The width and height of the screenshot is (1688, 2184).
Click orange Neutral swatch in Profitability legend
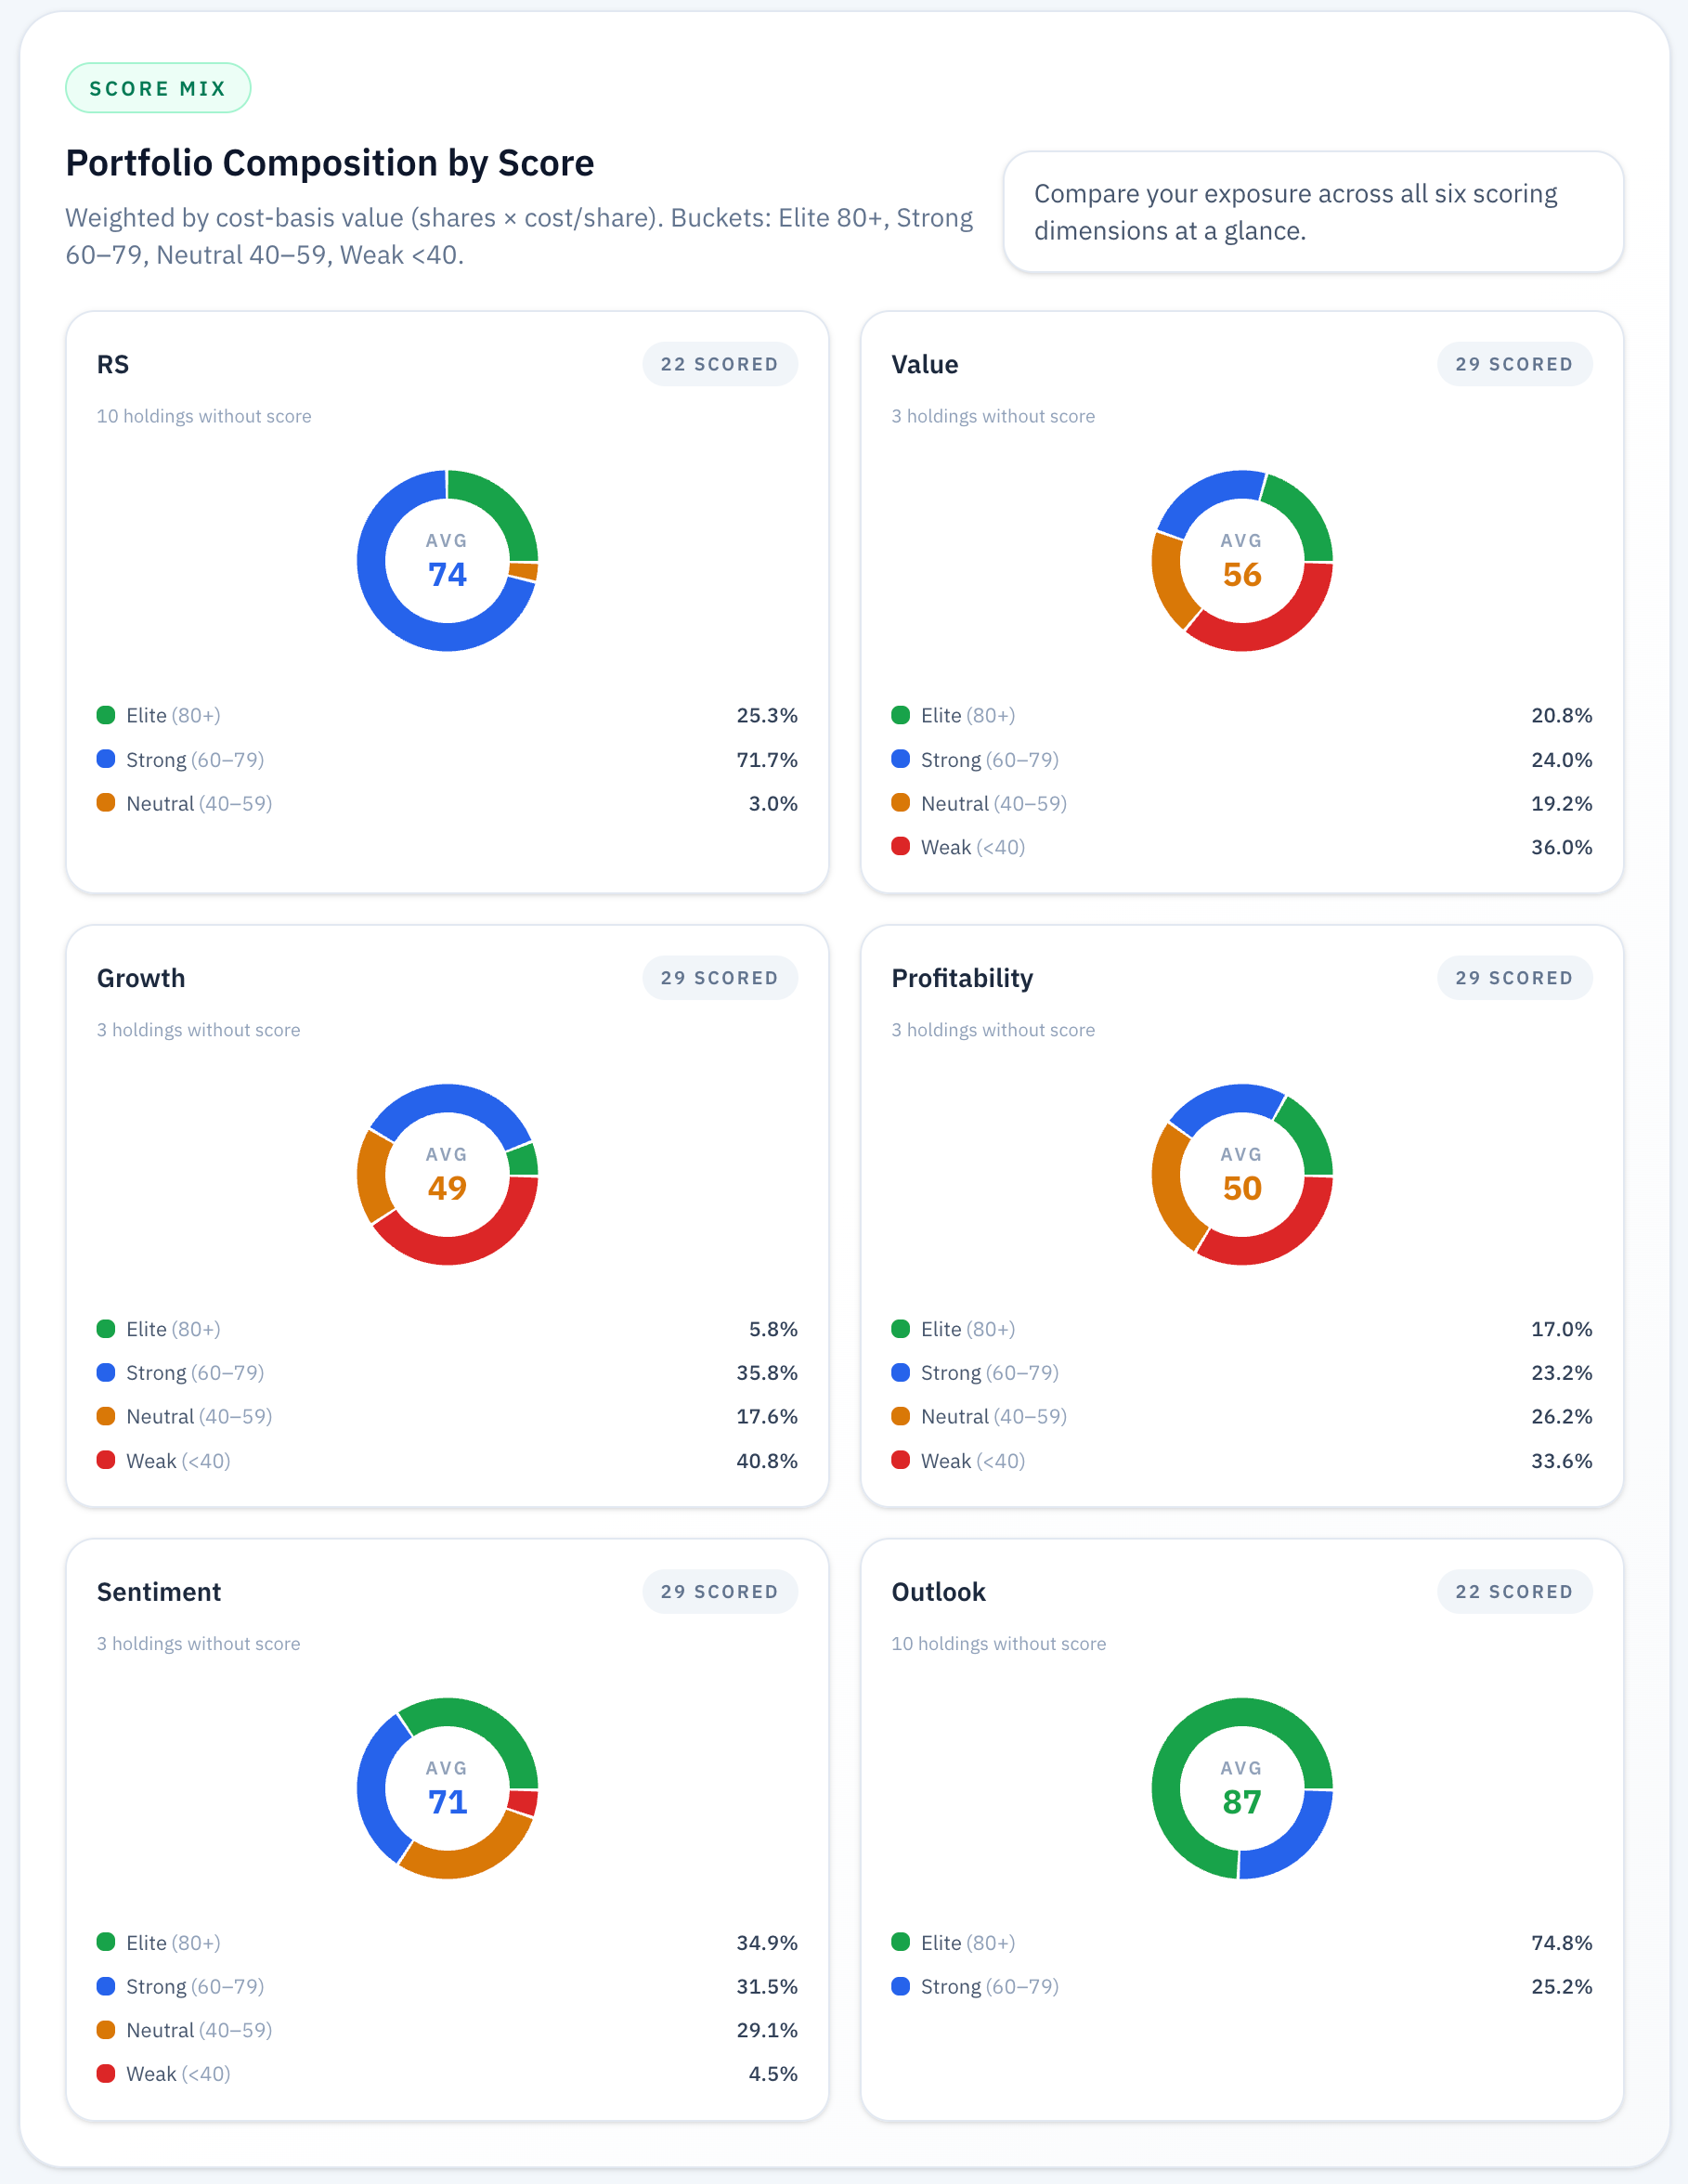point(900,1416)
